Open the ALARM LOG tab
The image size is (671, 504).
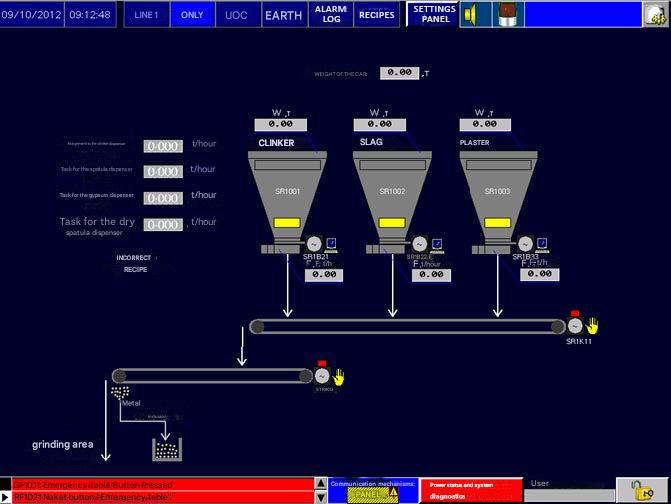coord(330,14)
